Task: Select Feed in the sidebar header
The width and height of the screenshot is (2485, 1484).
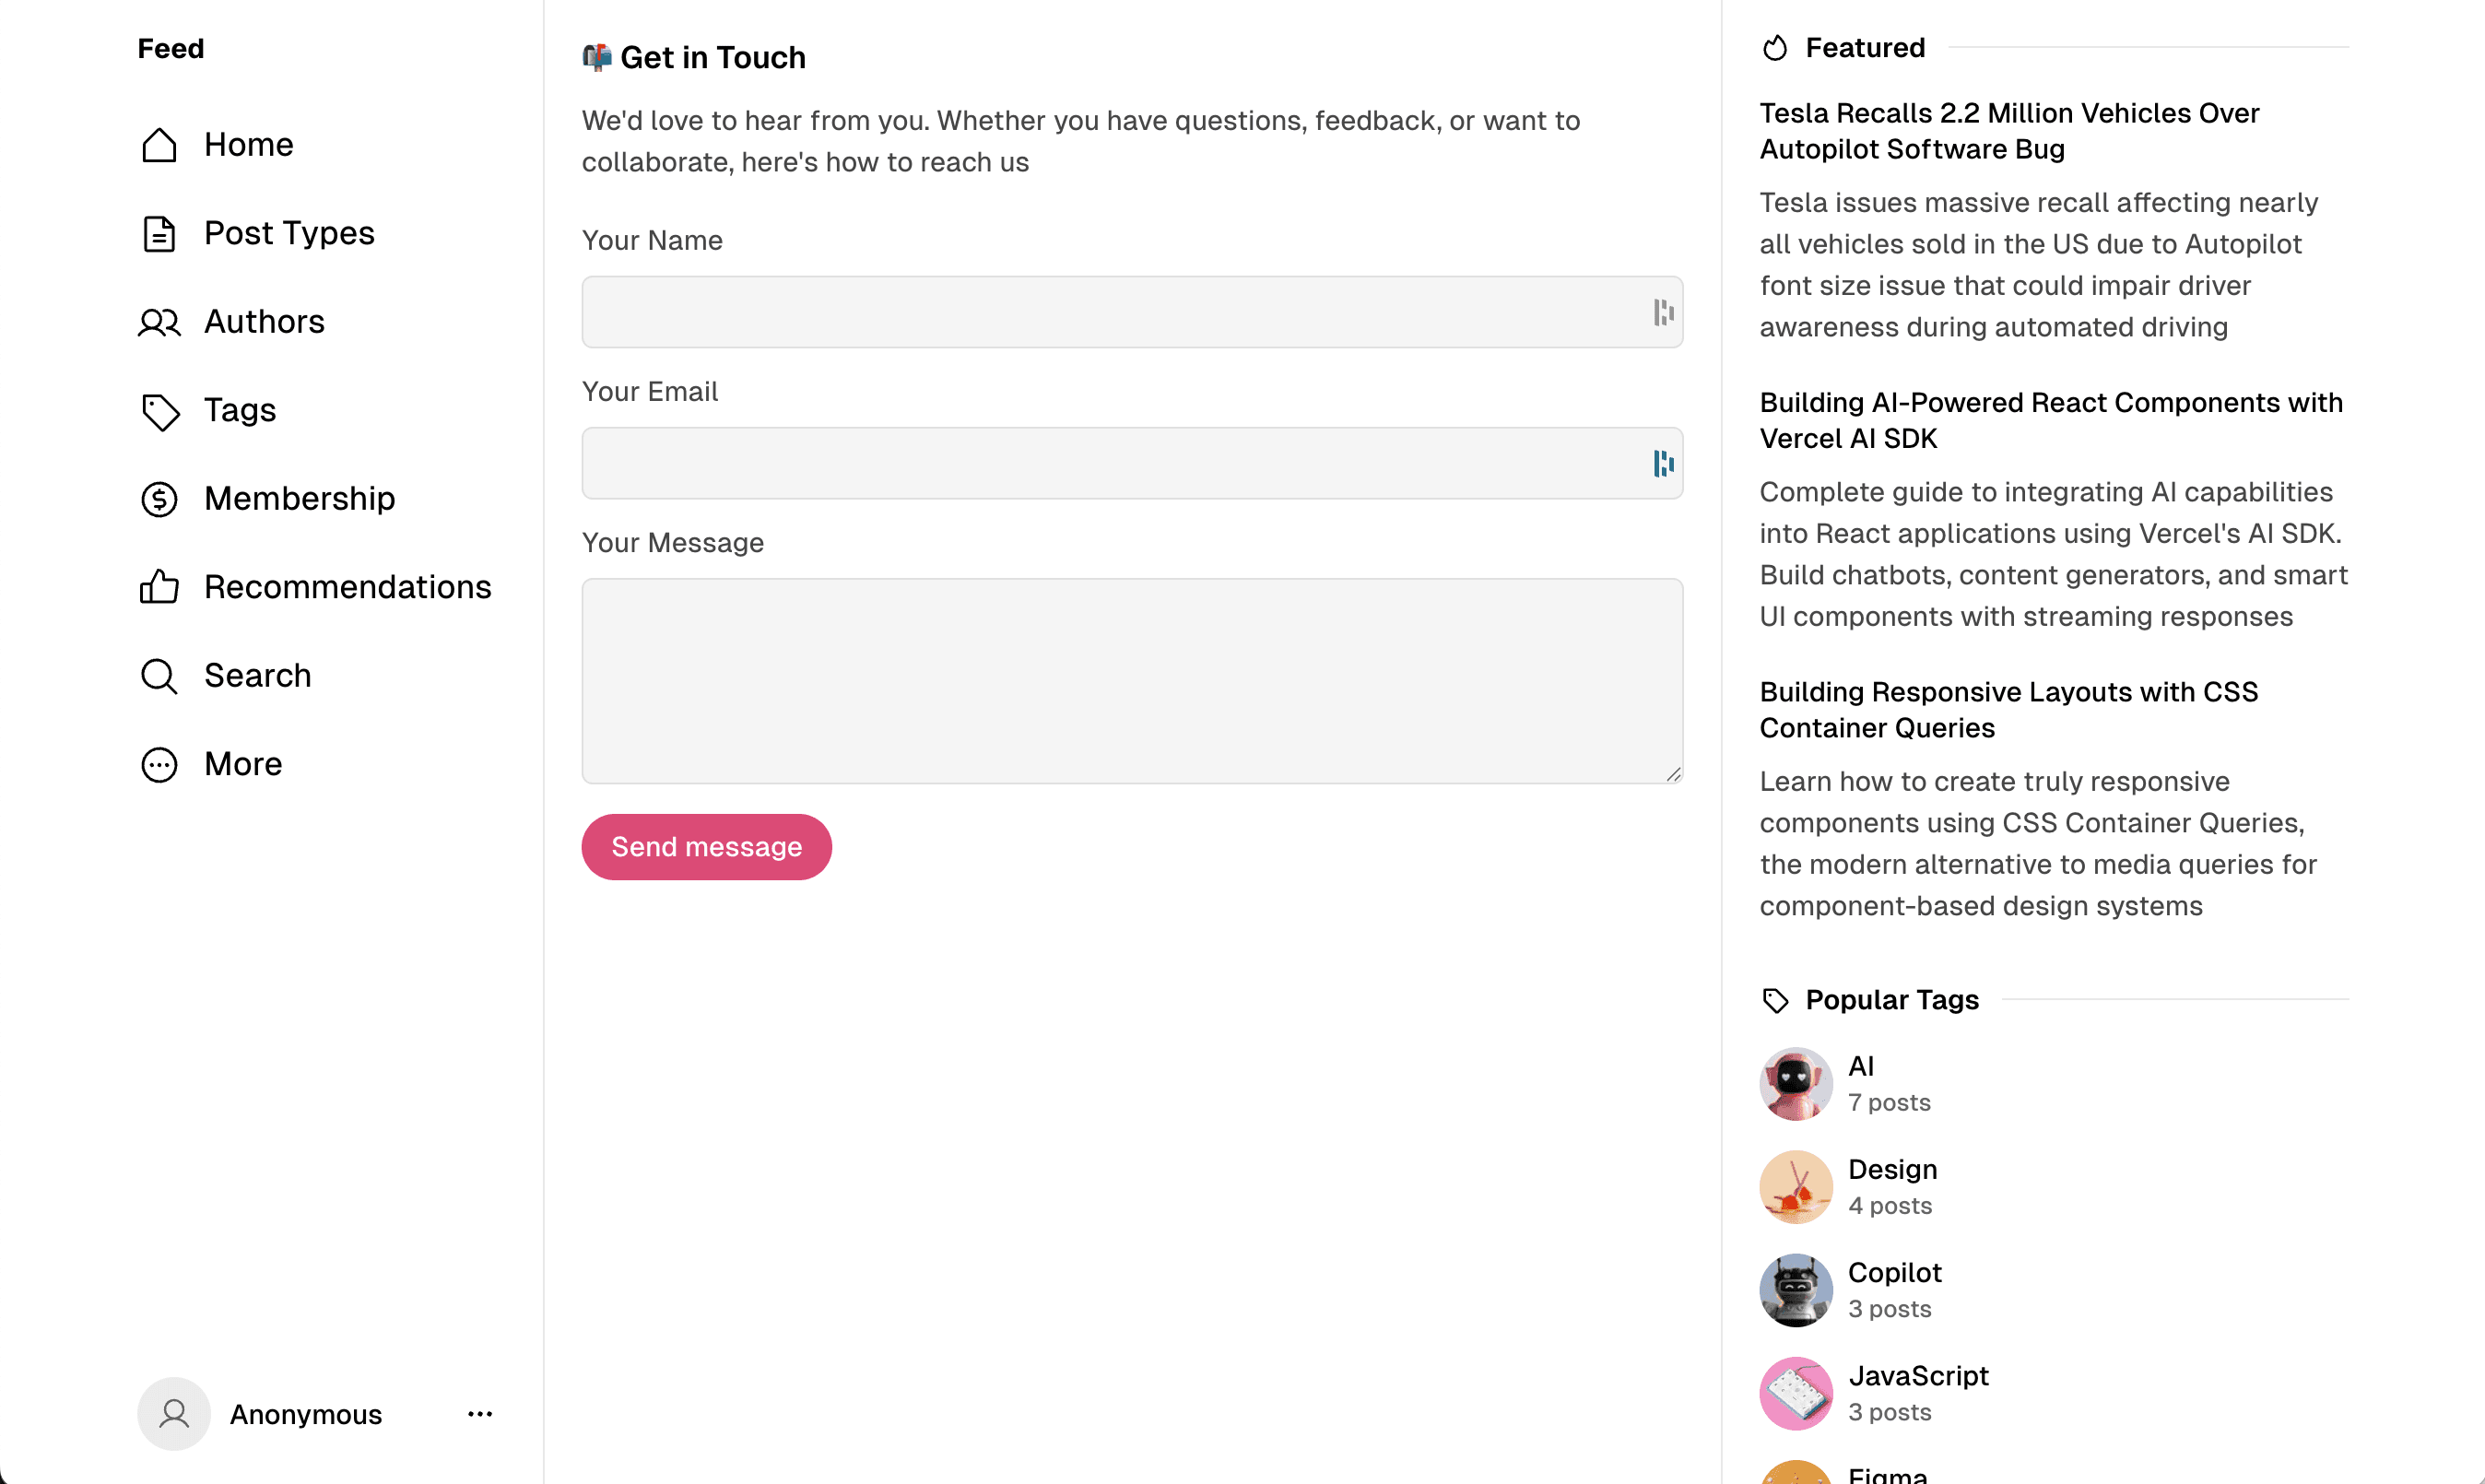Action: point(170,47)
